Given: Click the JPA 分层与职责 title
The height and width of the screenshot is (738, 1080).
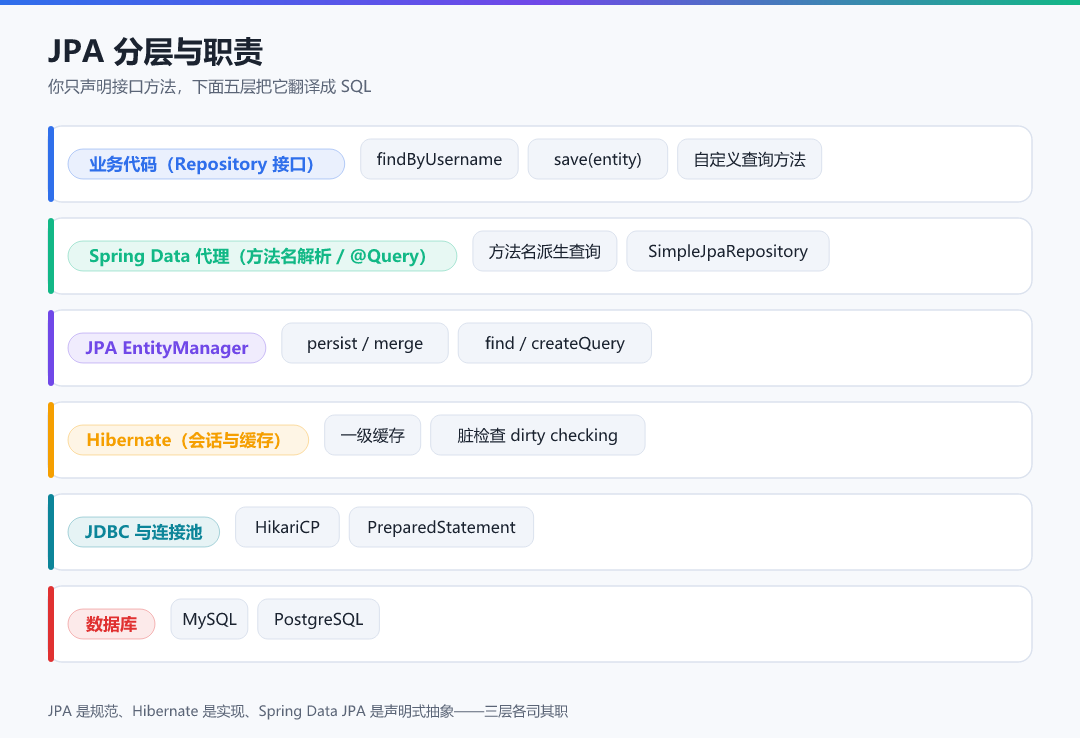Looking at the screenshot, I should 156,52.
